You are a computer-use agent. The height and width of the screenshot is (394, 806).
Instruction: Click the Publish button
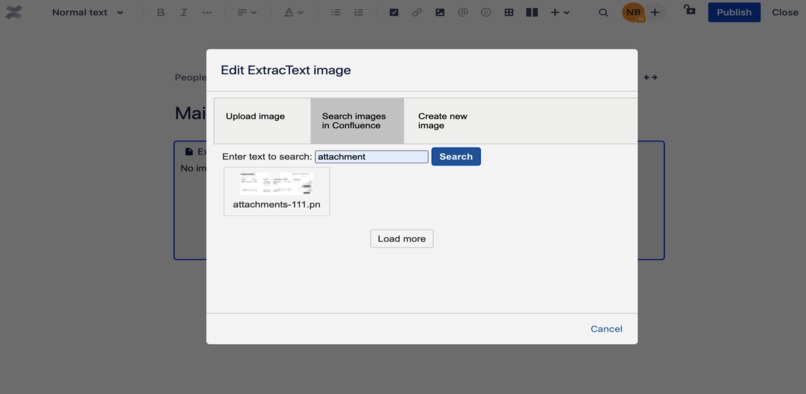click(734, 12)
